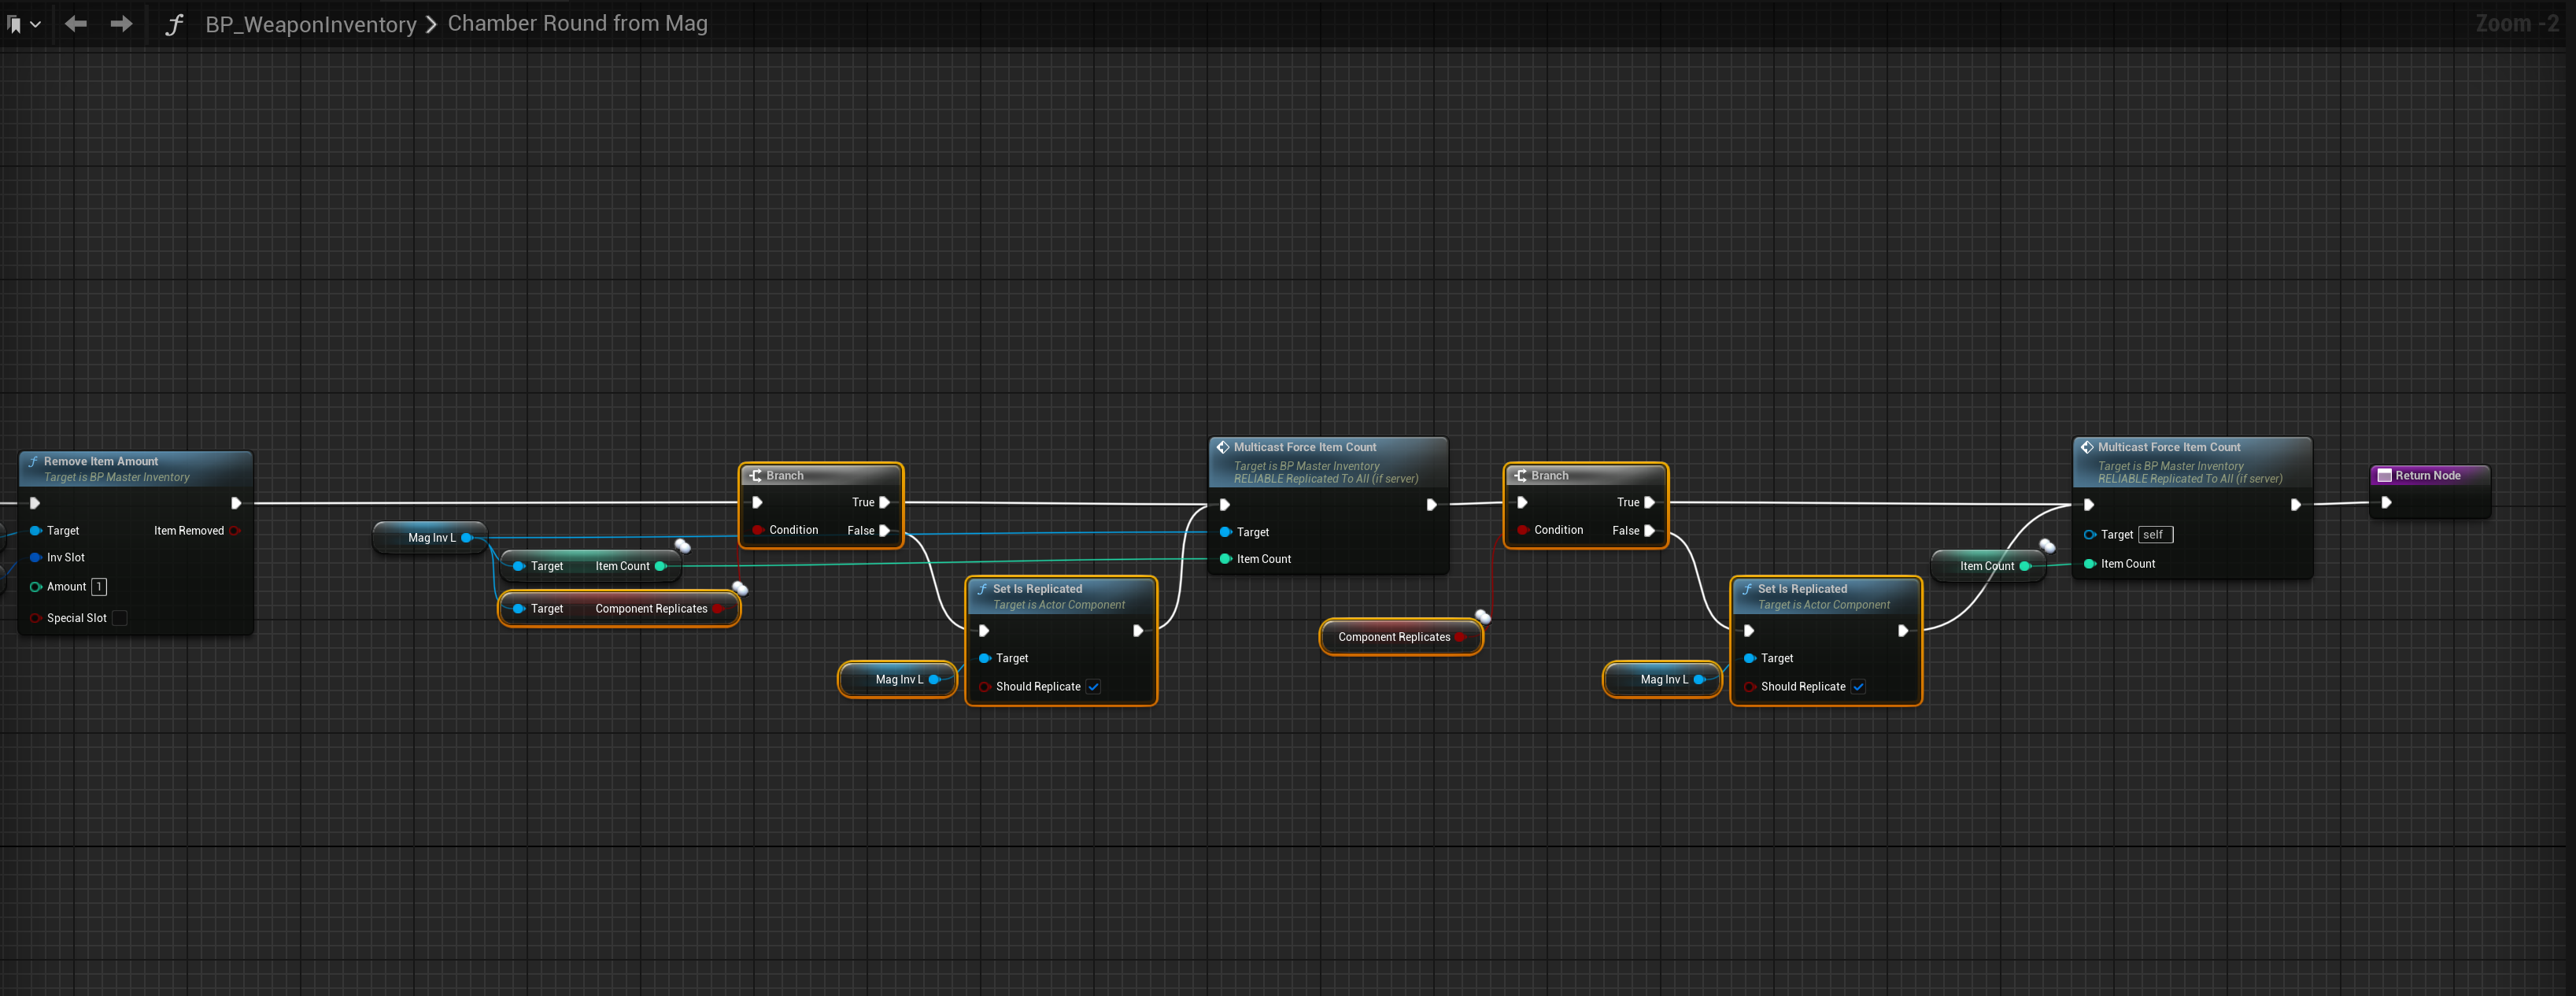Toggle Should Replicate on the left Set Is Replicated
Screen dimensions: 2576x996
[1093, 687]
